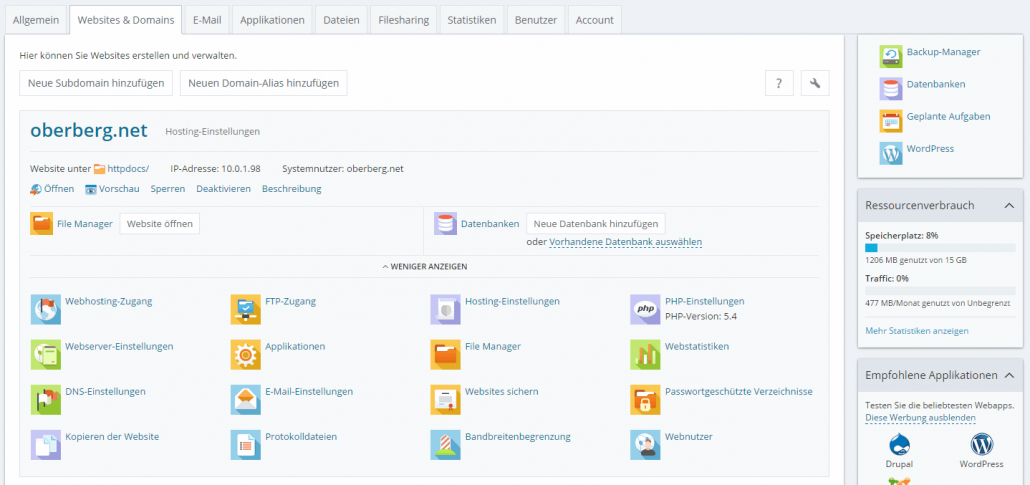Click the wrench settings icon button
The image size is (1030, 485).
[815, 83]
